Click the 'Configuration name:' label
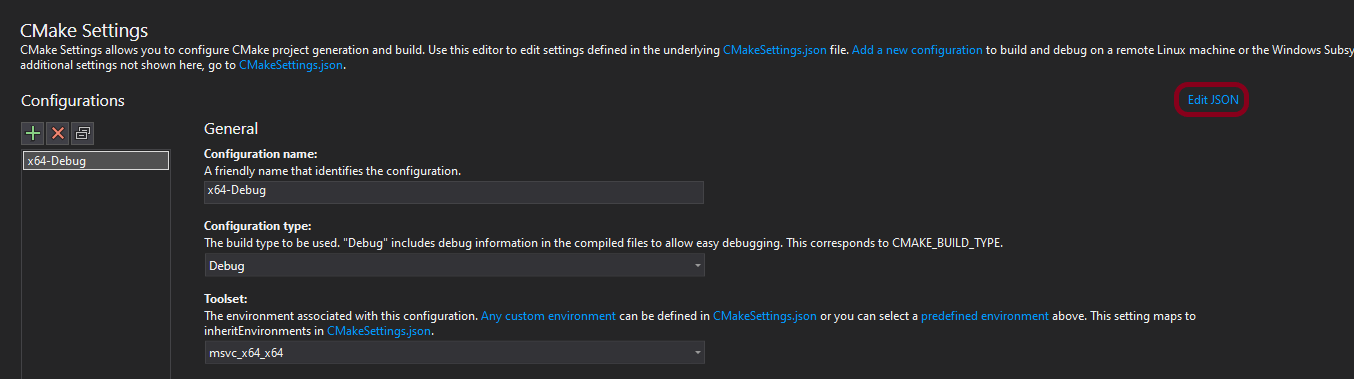The image size is (1354, 379). (x=261, y=154)
